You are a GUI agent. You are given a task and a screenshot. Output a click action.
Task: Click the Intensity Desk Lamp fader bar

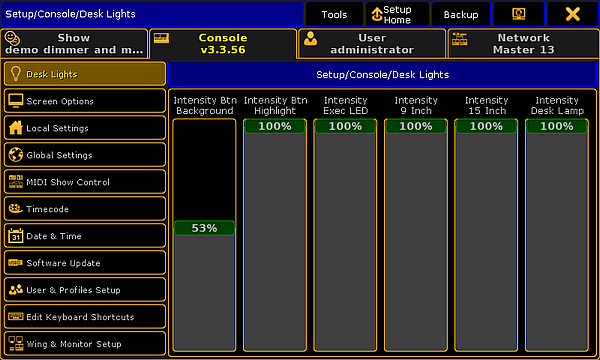557,235
